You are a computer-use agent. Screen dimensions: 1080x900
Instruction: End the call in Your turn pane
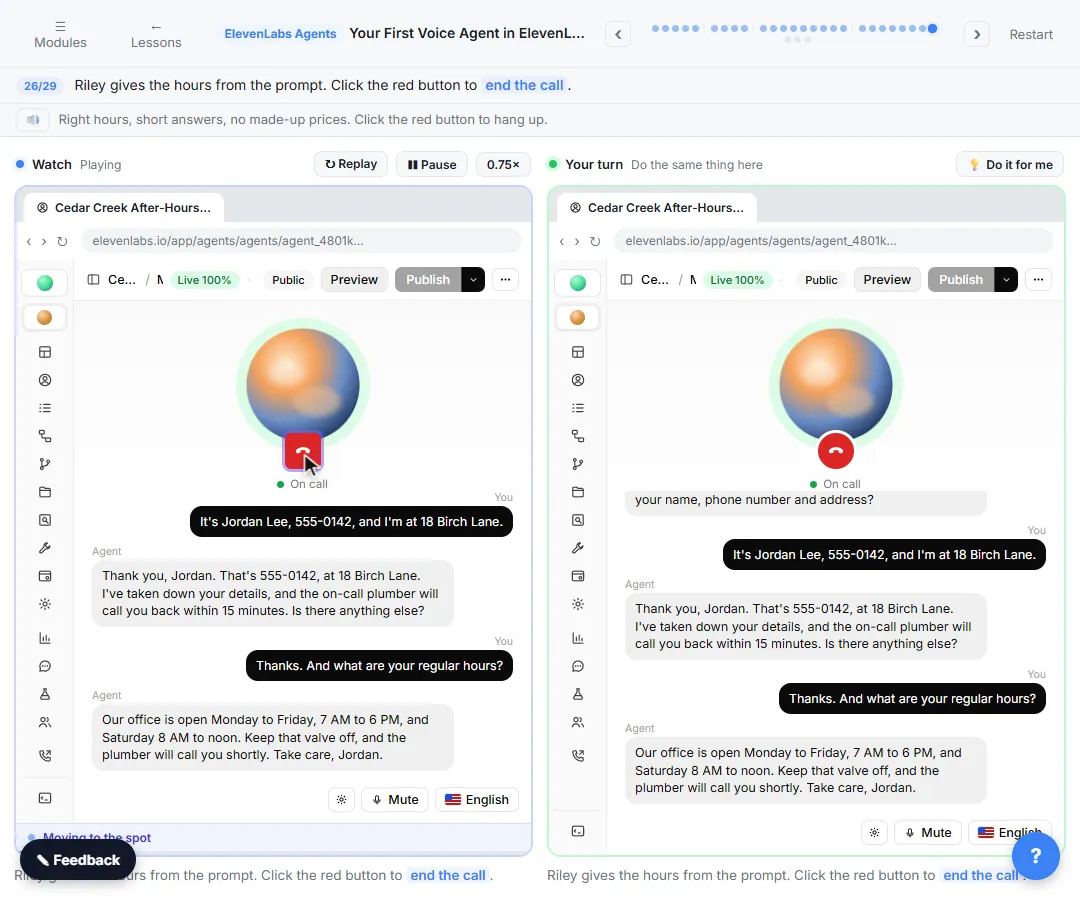835,451
